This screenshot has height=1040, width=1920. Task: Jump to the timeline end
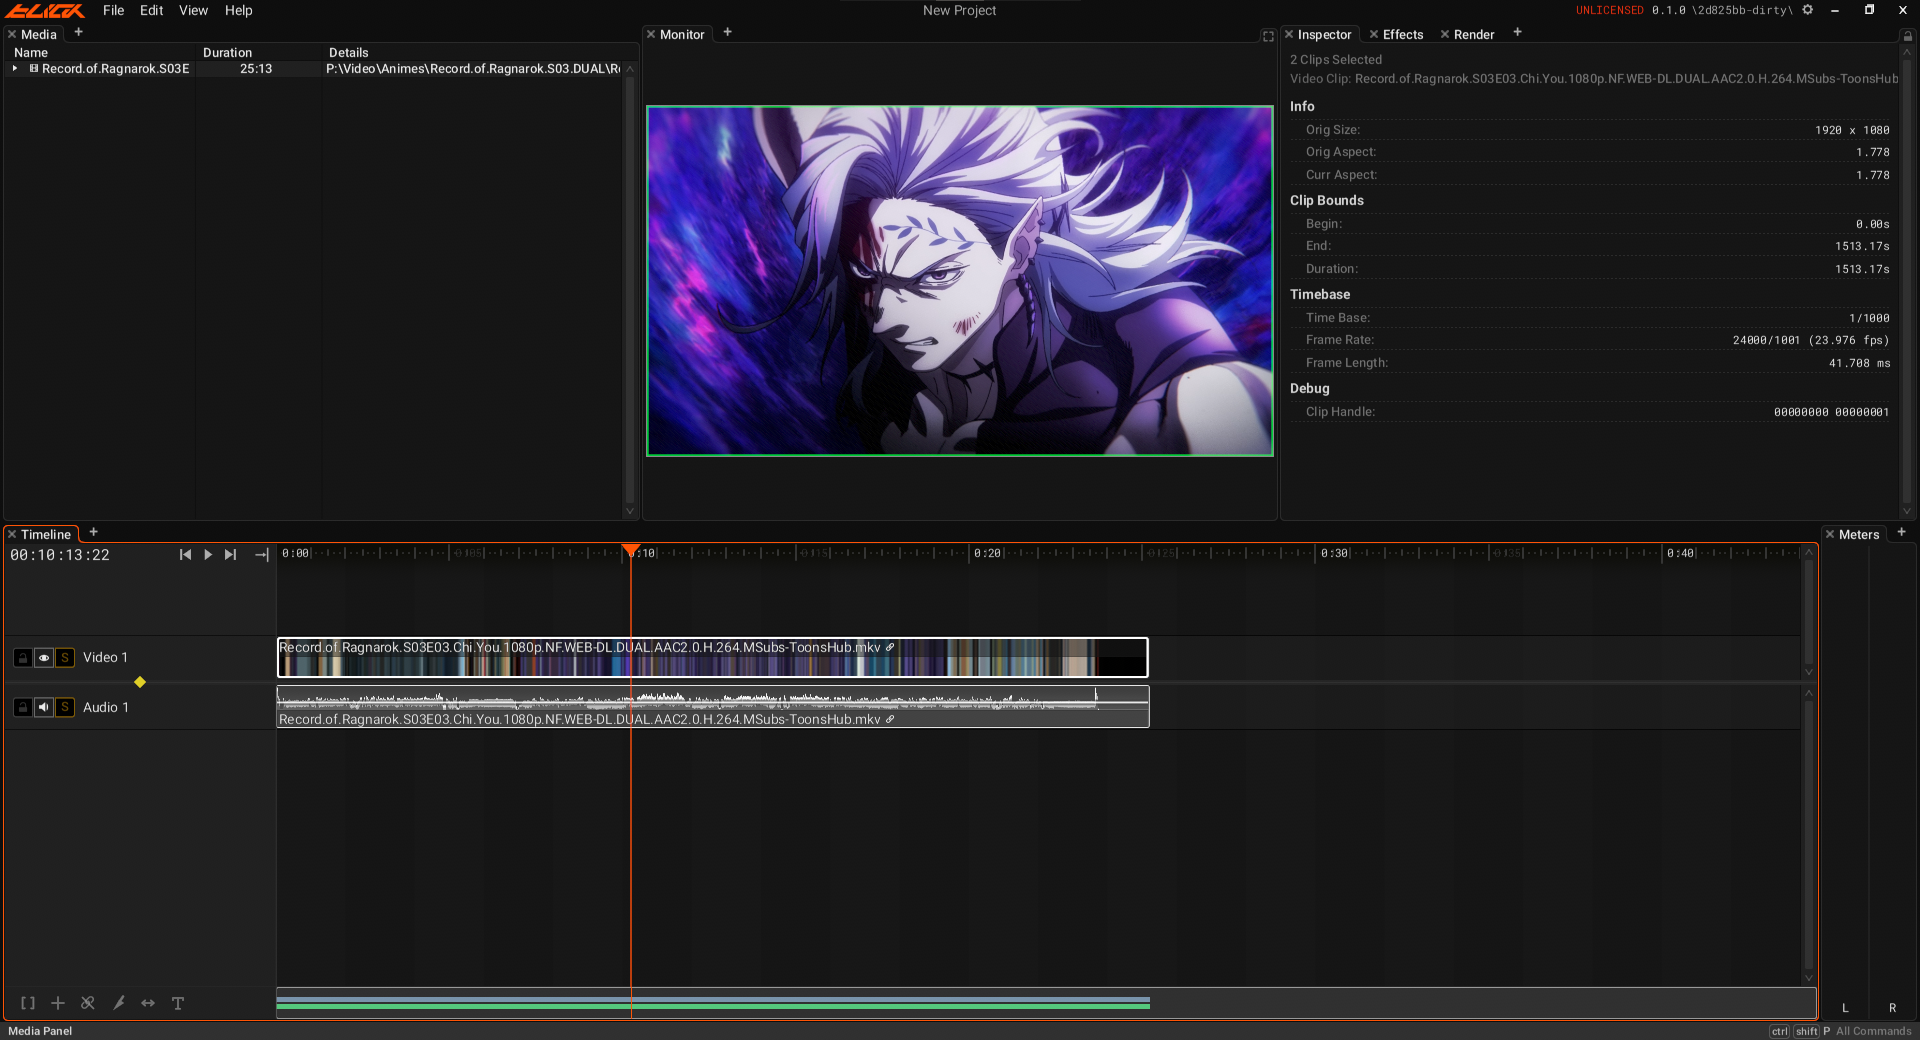click(x=231, y=555)
